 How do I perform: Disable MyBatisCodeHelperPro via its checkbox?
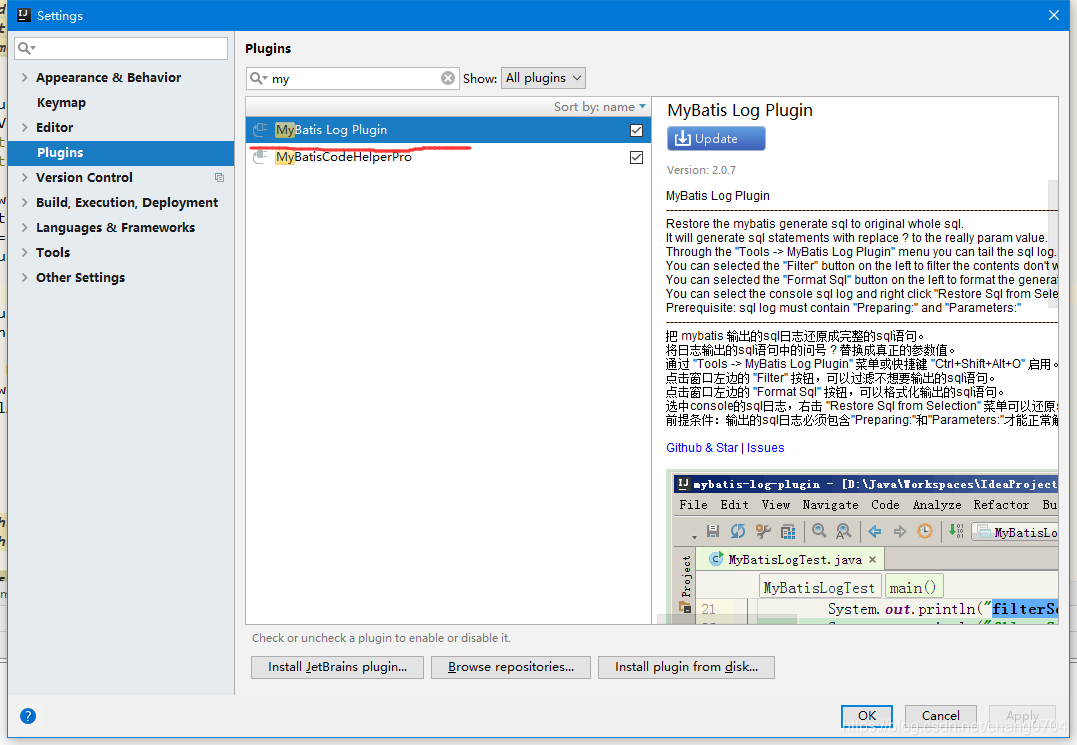637,157
